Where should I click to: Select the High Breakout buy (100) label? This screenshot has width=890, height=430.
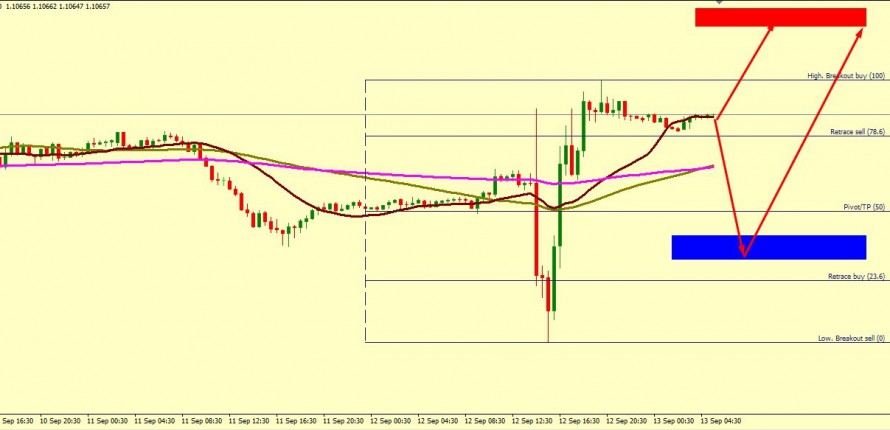pyautogui.click(x=846, y=76)
